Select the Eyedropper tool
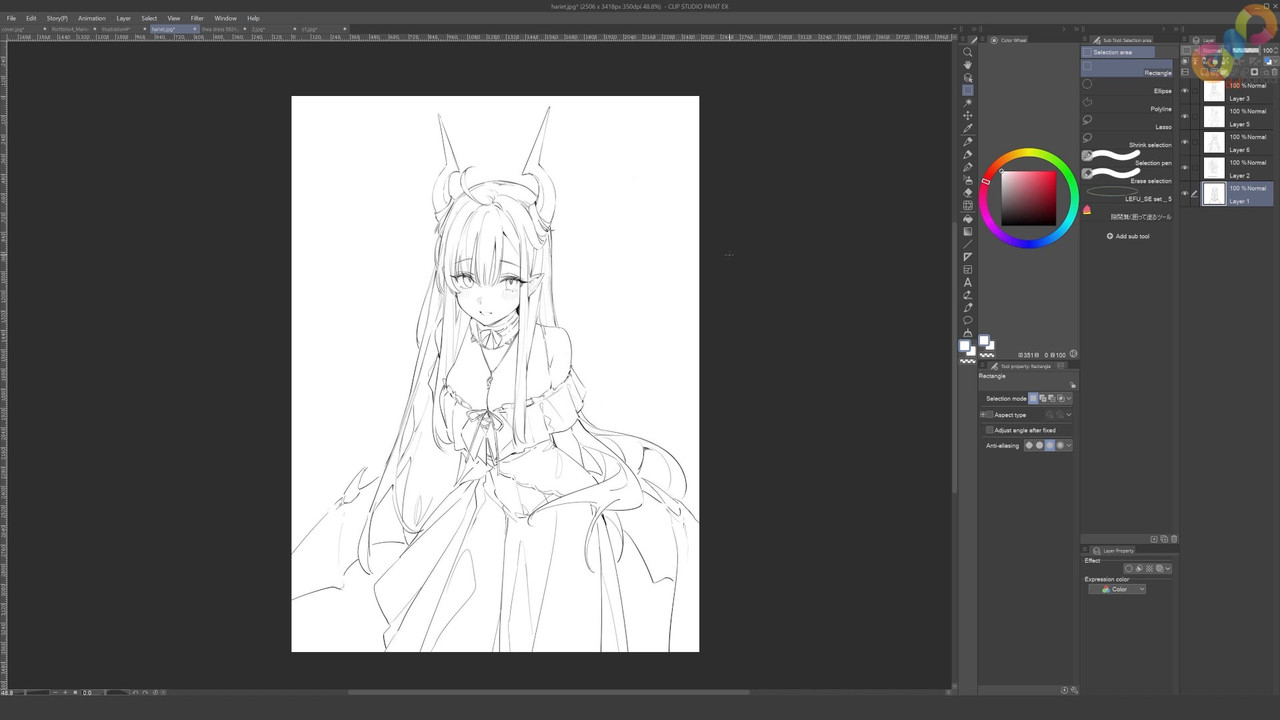The height and width of the screenshot is (720, 1280). 967,129
